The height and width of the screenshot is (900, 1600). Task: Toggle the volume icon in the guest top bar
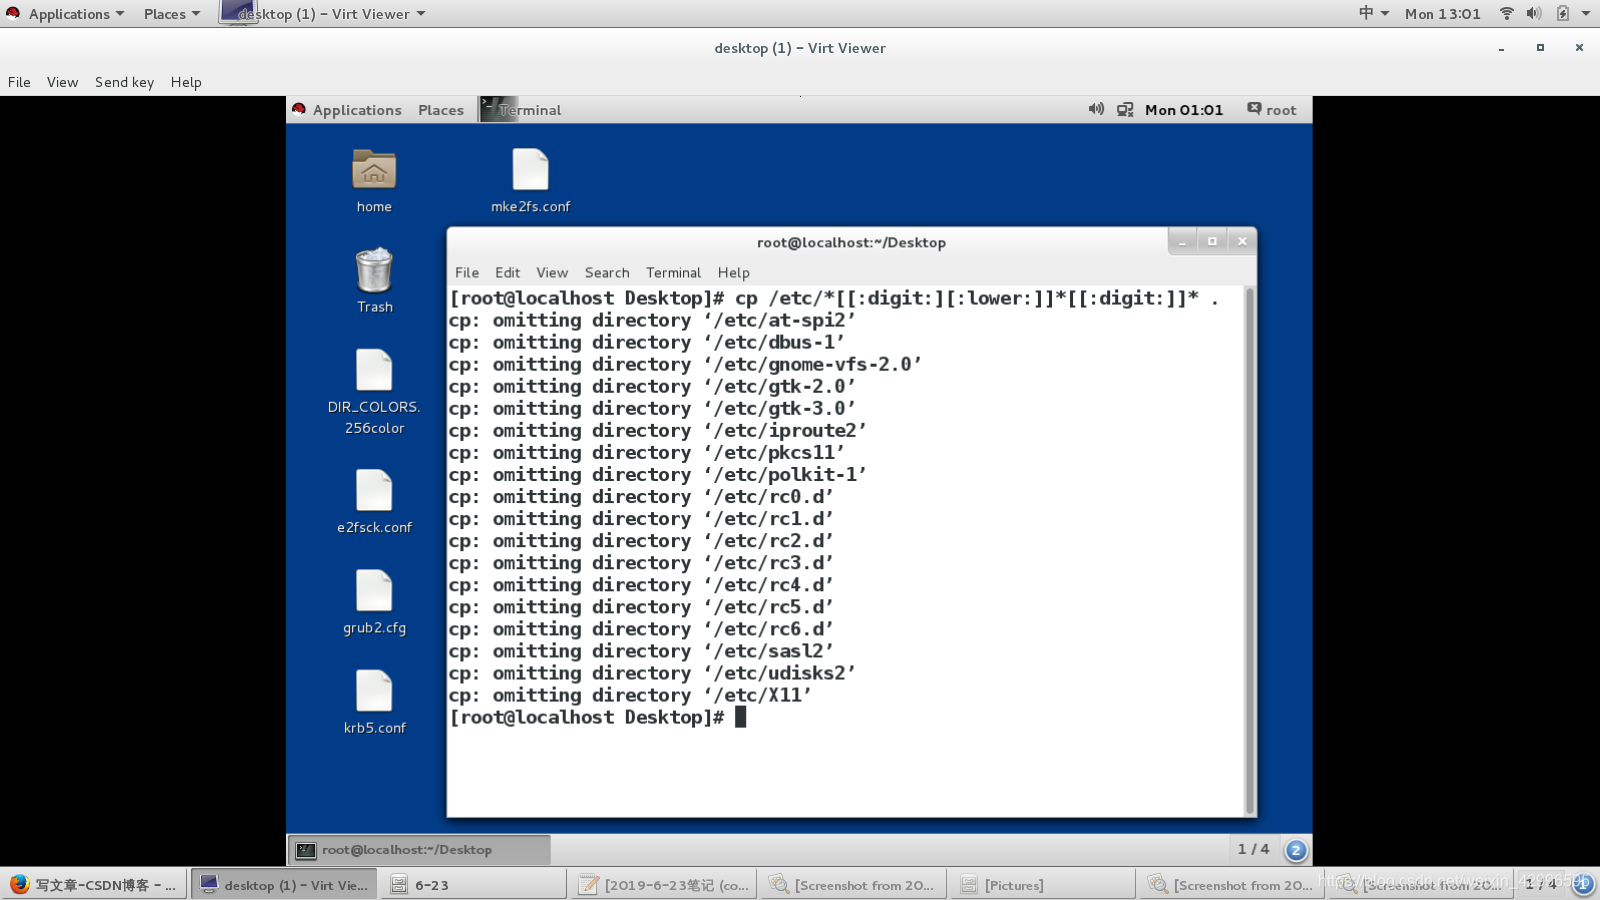[1095, 110]
